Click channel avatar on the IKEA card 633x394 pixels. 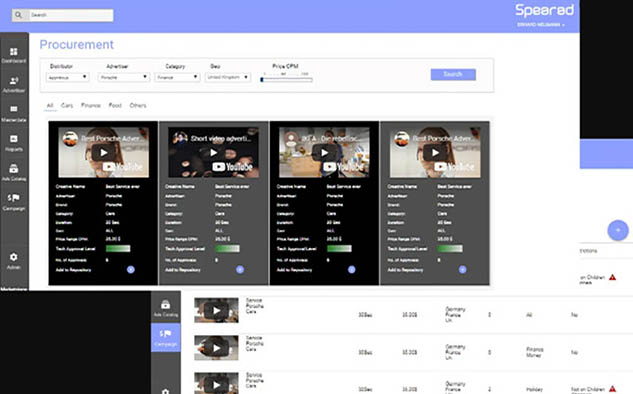tap(291, 138)
